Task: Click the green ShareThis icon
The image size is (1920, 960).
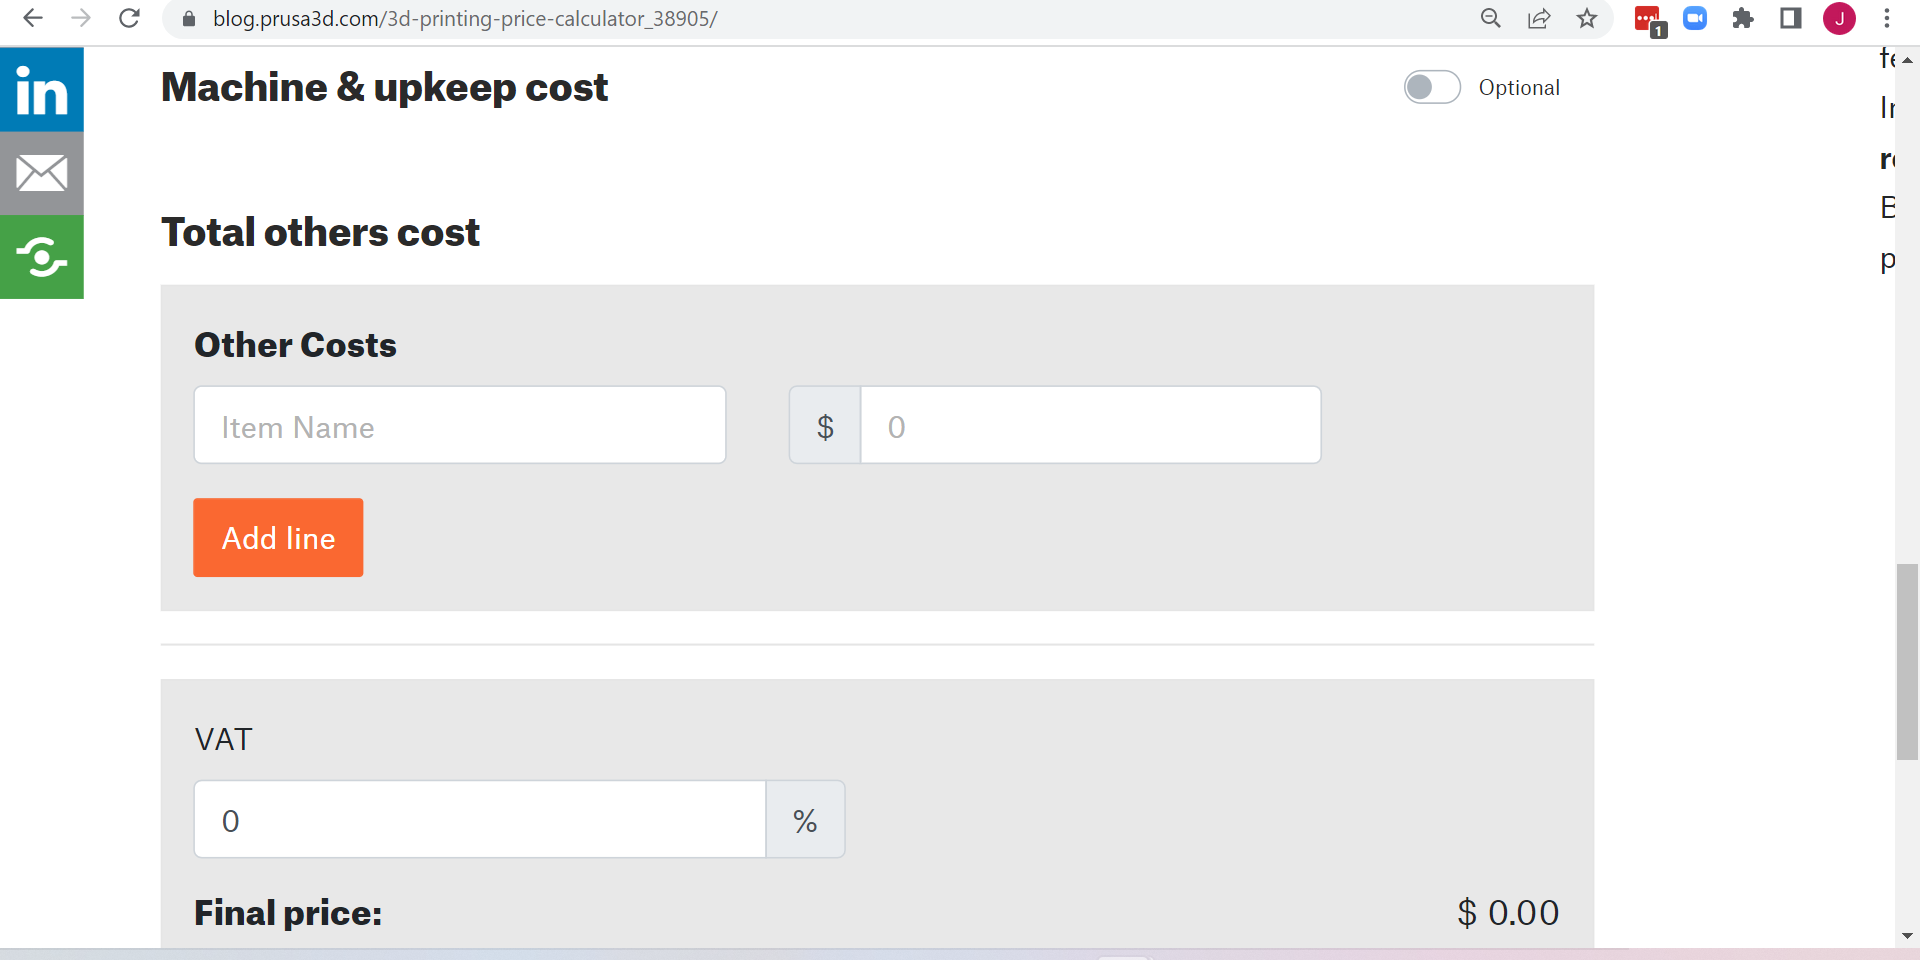Action: pyautogui.click(x=41, y=257)
